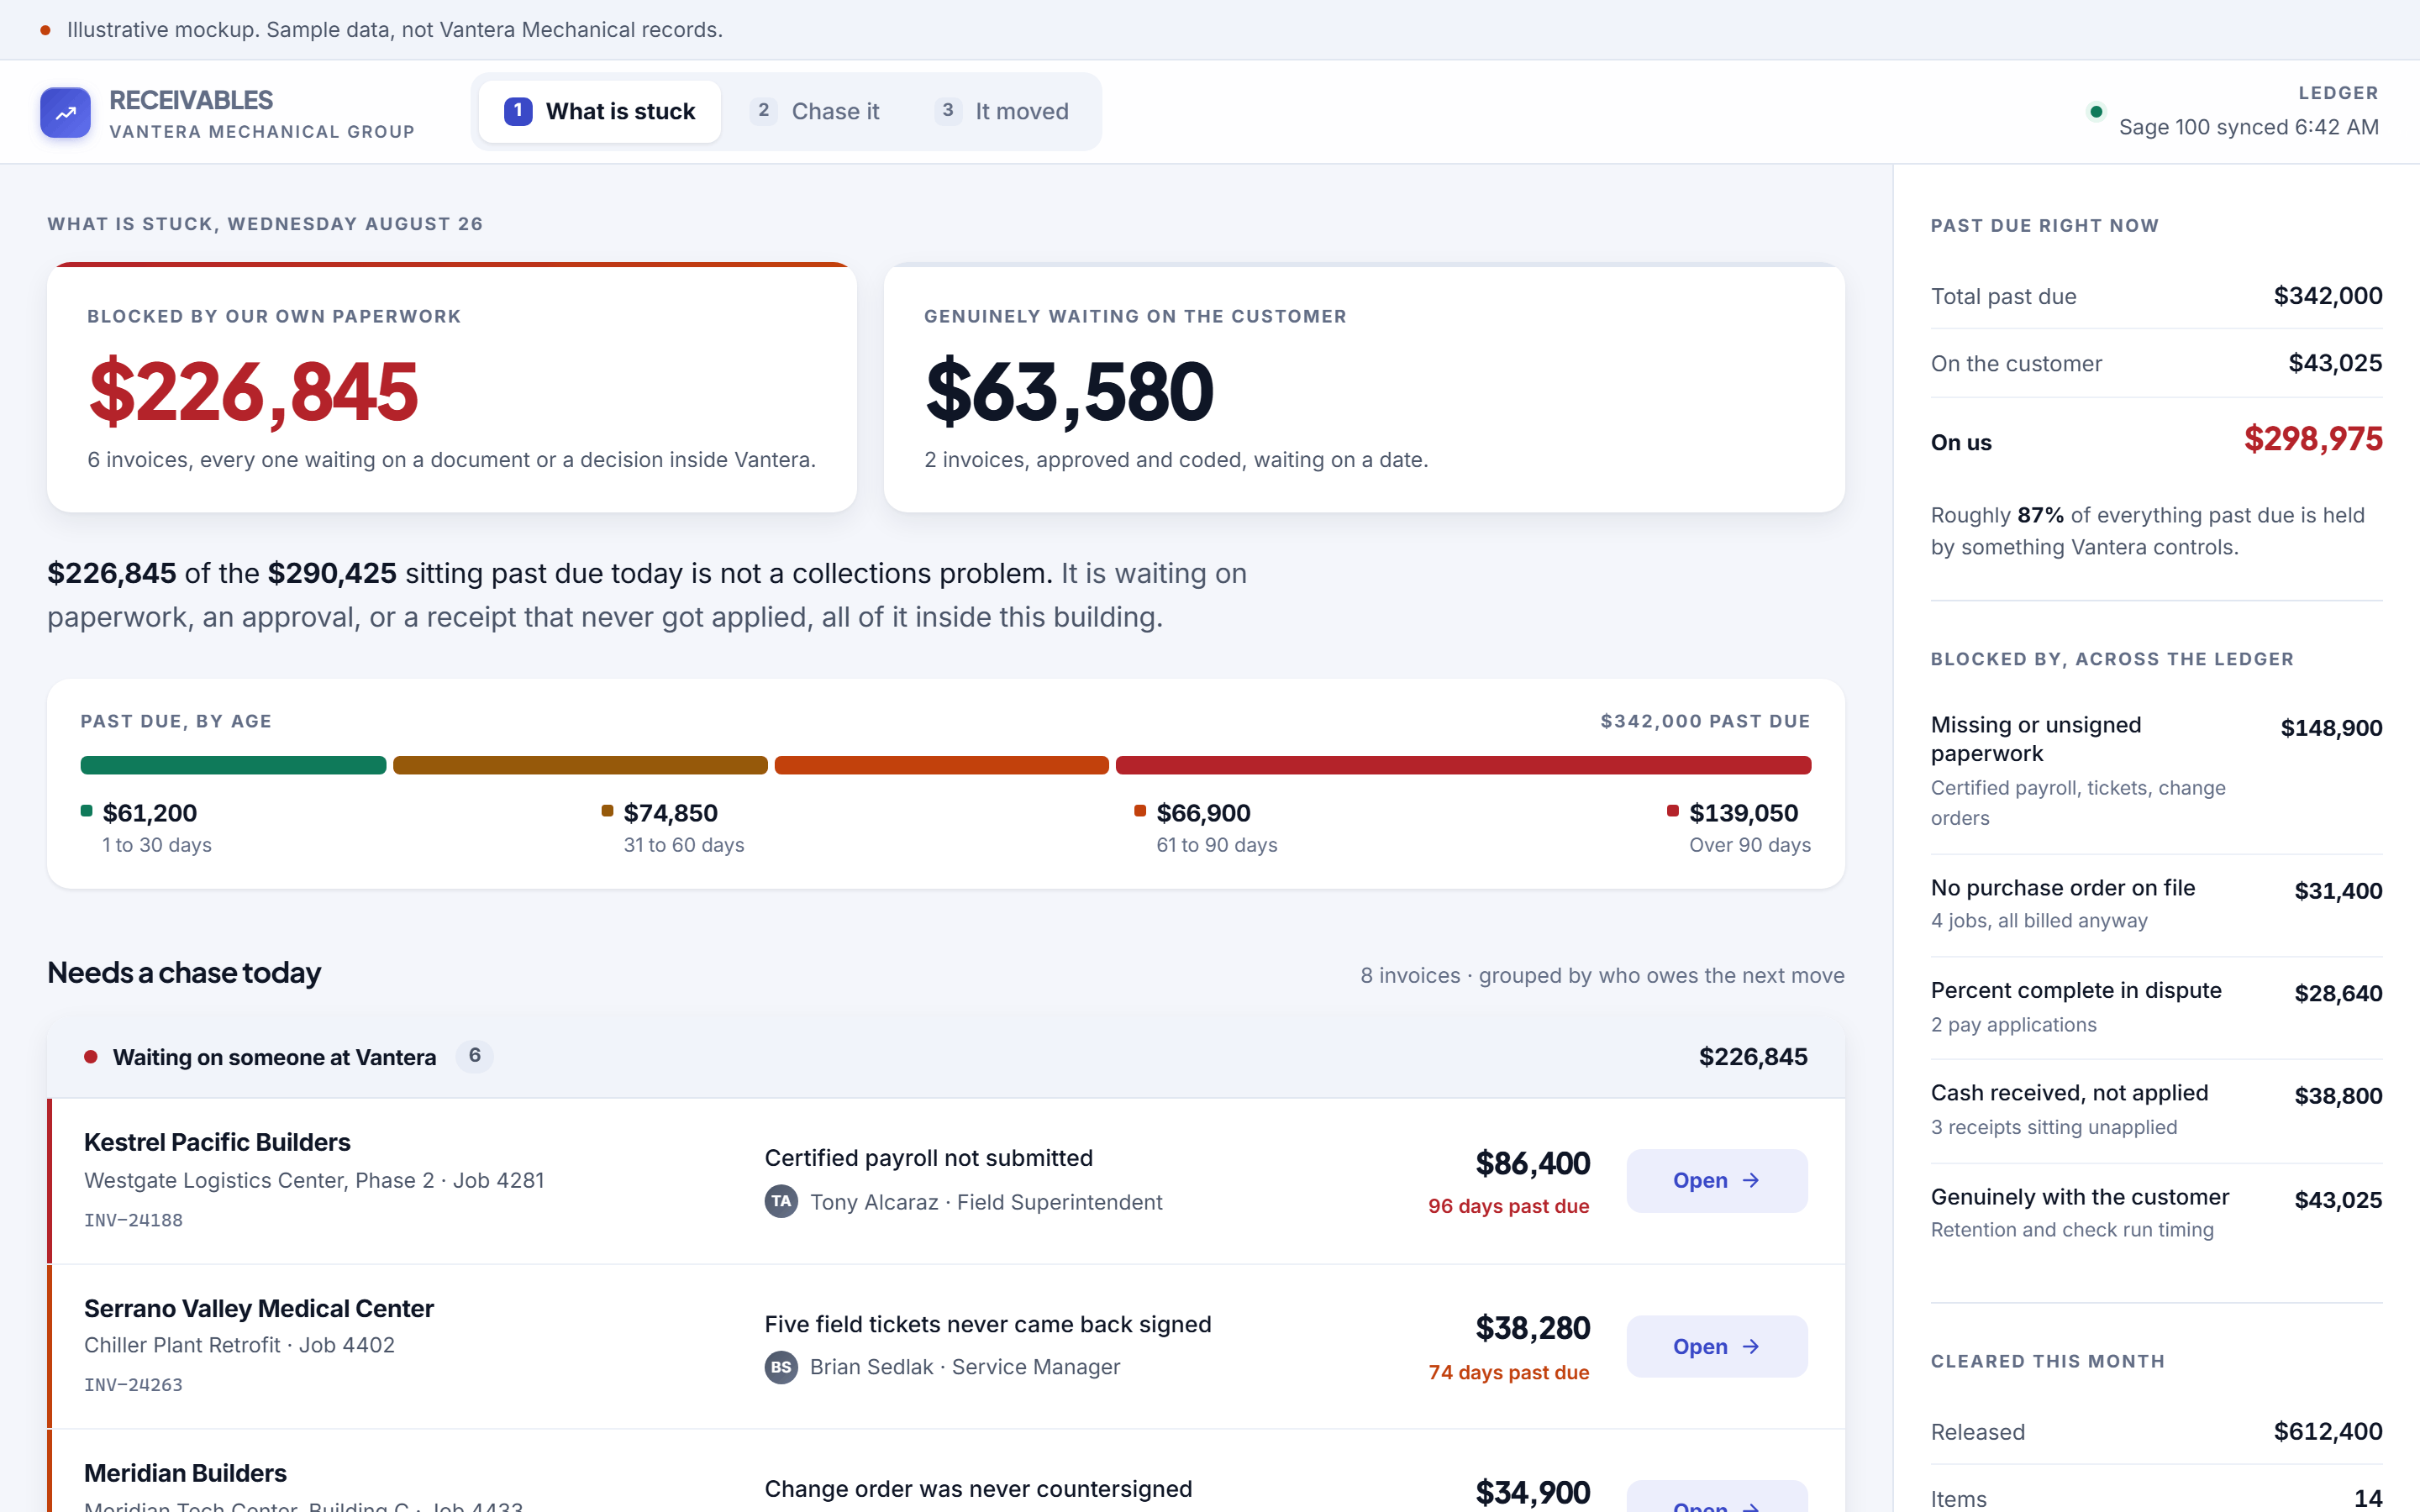Click the Released $612,400 value
The width and height of the screenshot is (2420, 1512).
(x=2327, y=1431)
